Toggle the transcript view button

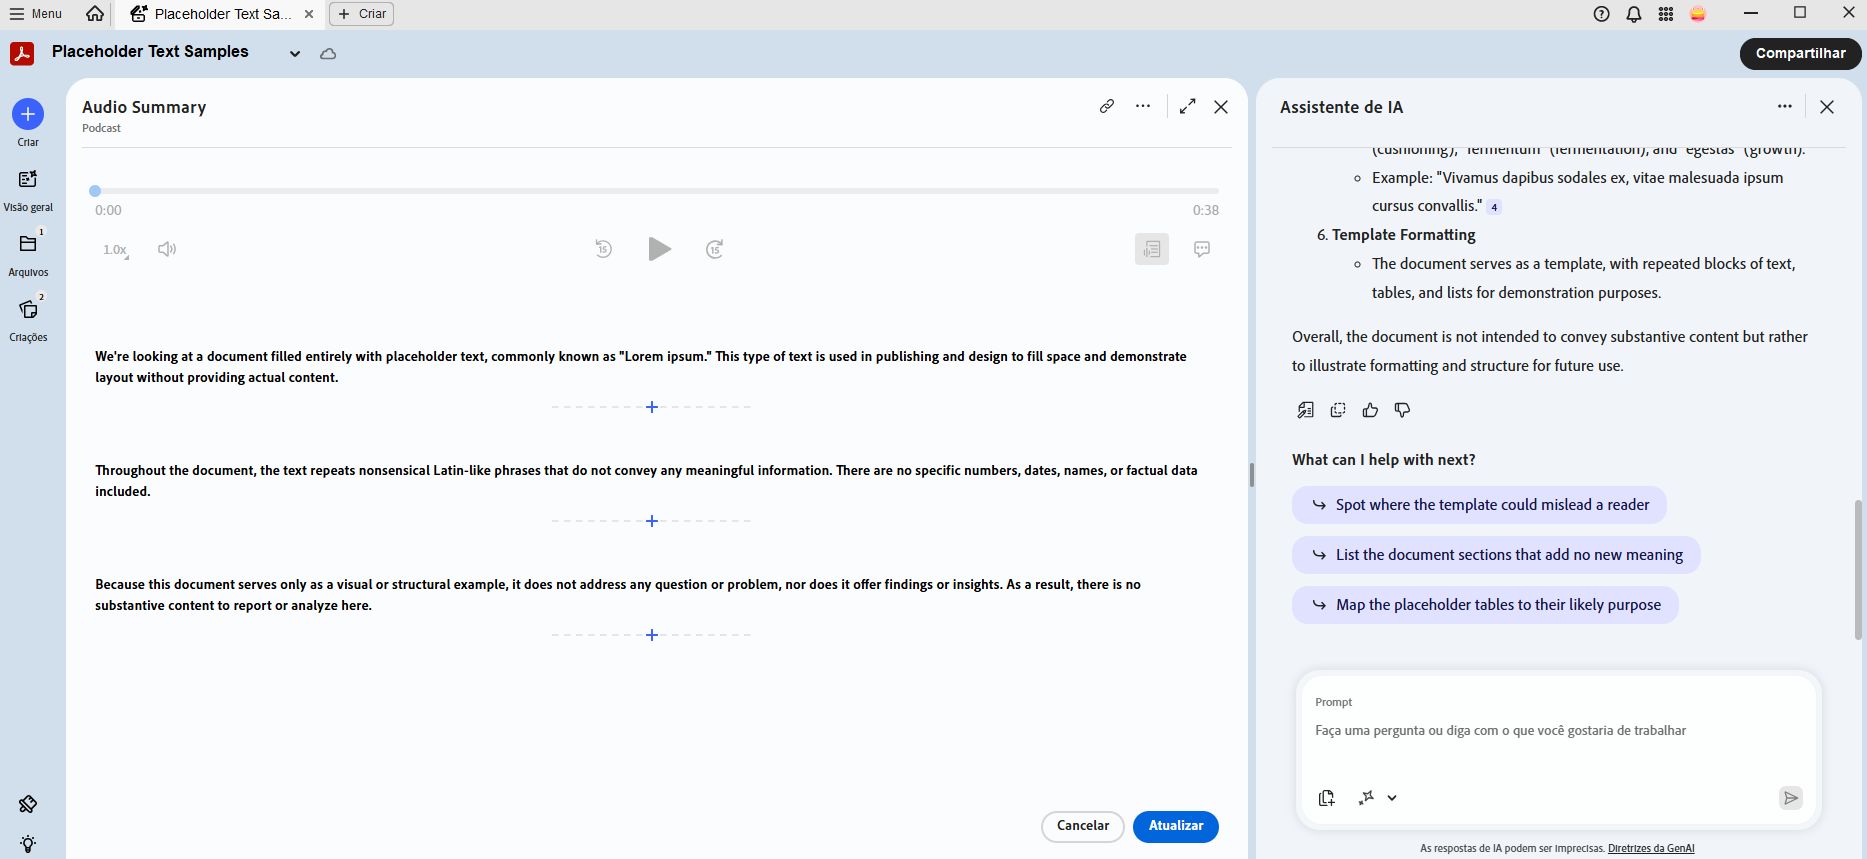coord(1152,249)
